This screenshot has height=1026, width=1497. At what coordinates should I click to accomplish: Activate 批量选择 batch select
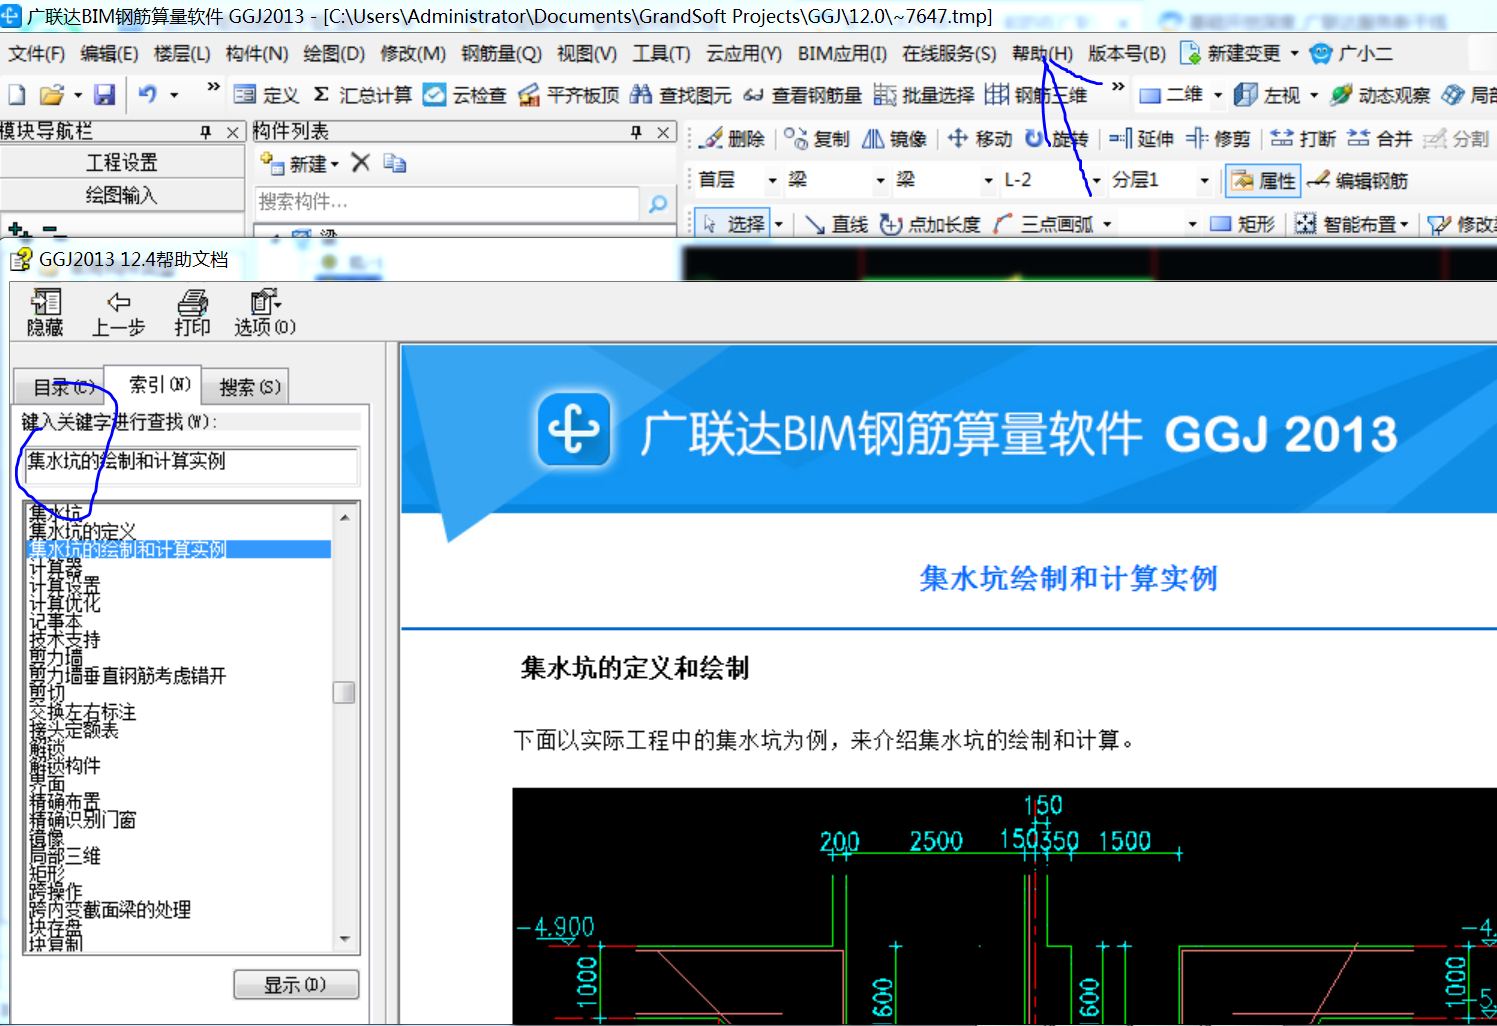tap(923, 94)
